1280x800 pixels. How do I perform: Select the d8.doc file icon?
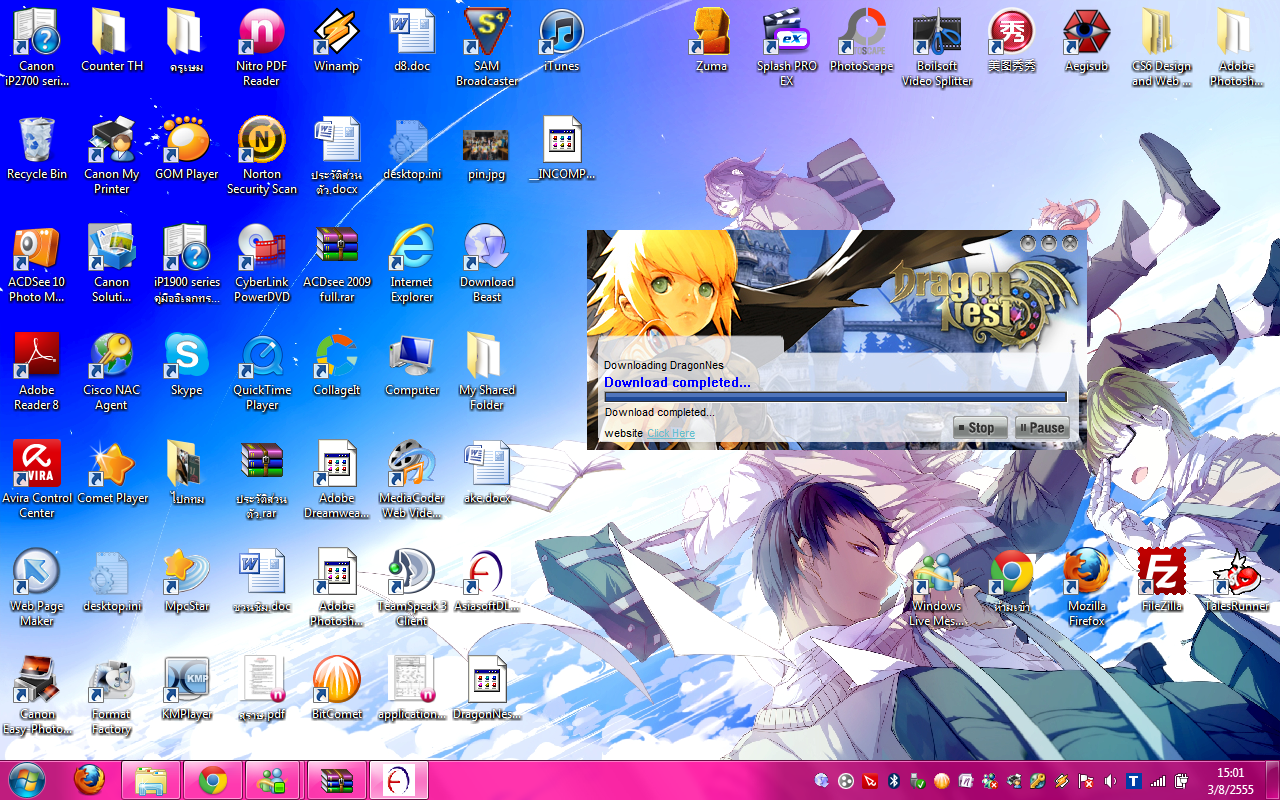[412, 40]
